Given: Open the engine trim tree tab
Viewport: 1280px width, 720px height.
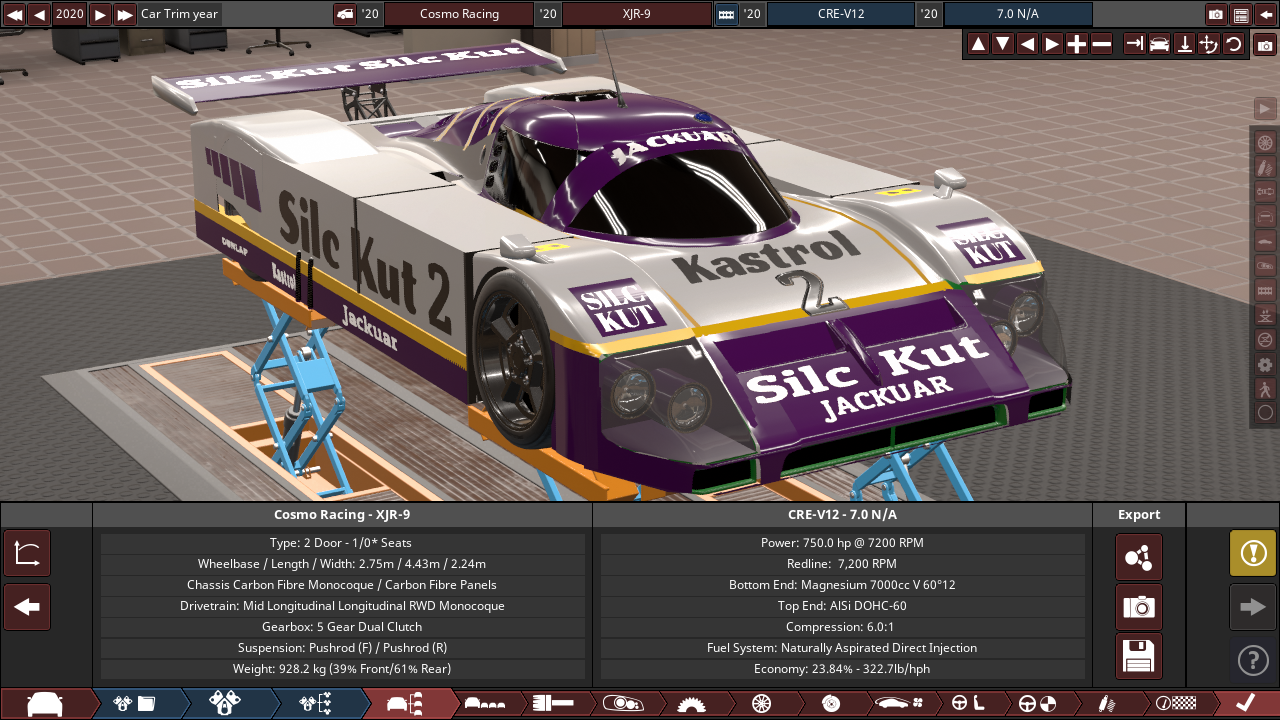Looking at the screenshot, I should [315, 704].
